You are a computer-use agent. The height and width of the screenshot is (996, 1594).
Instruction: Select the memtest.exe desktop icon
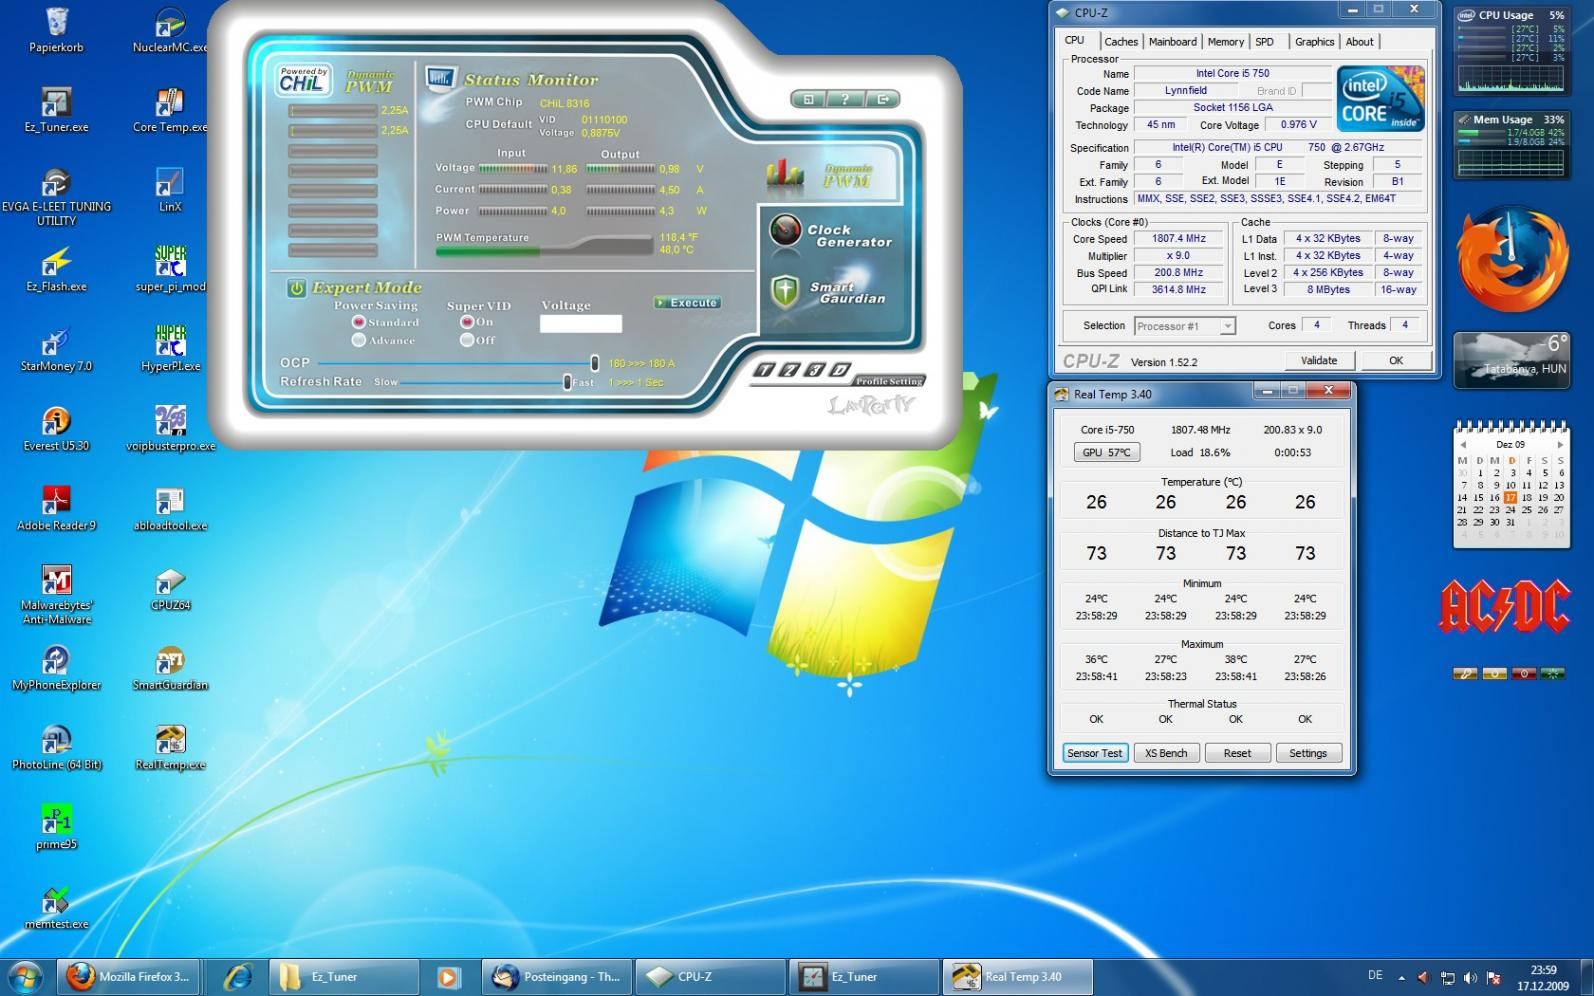click(x=56, y=908)
